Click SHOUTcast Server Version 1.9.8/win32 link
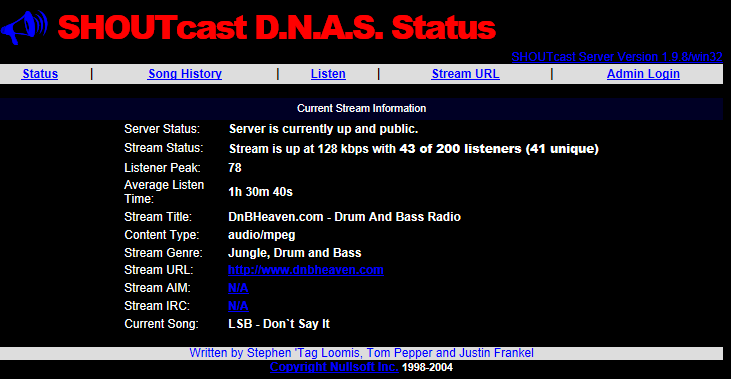The height and width of the screenshot is (379, 731). click(x=617, y=57)
